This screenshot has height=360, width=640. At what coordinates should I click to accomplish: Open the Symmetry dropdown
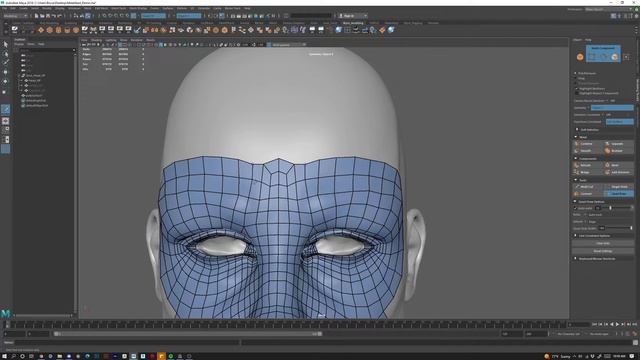[x=612, y=108]
